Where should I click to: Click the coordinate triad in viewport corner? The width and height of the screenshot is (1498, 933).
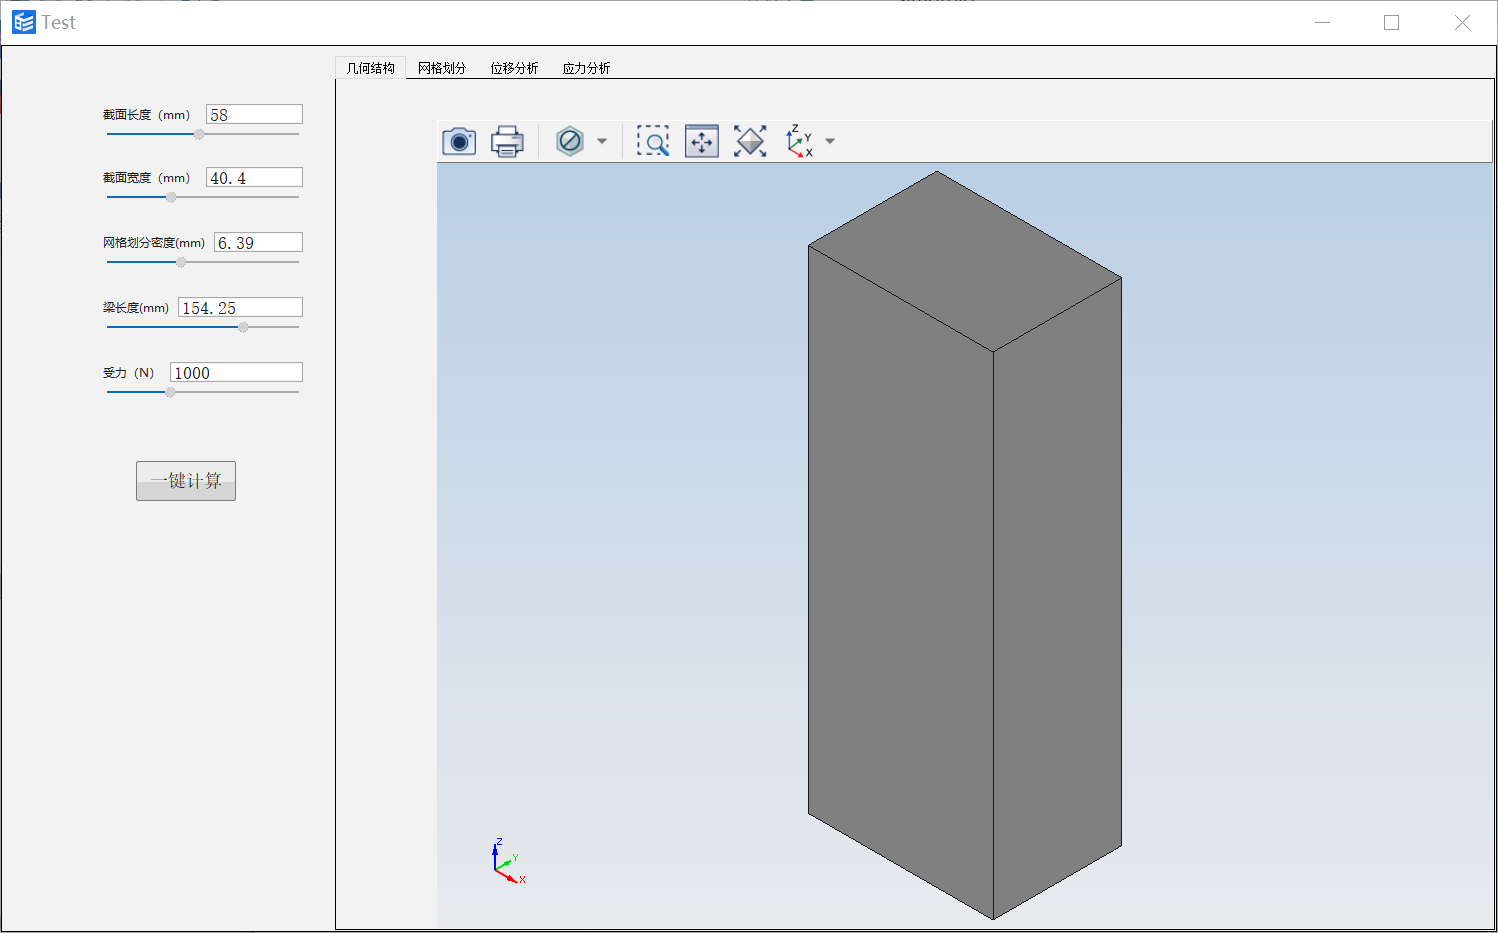(x=509, y=862)
